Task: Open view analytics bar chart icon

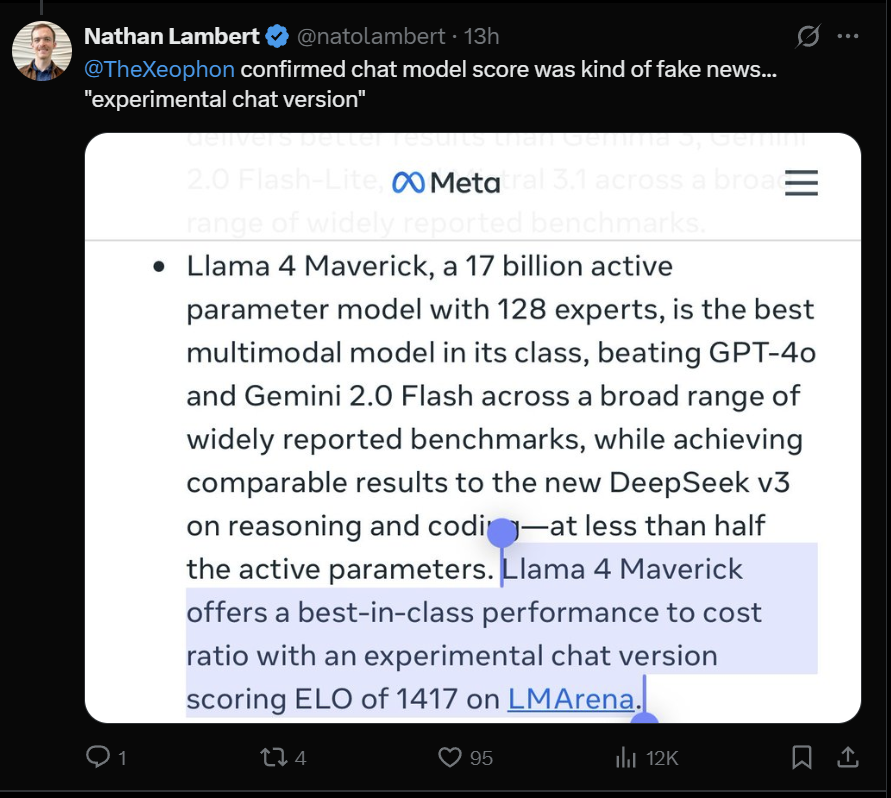Action: click(x=626, y=758)
